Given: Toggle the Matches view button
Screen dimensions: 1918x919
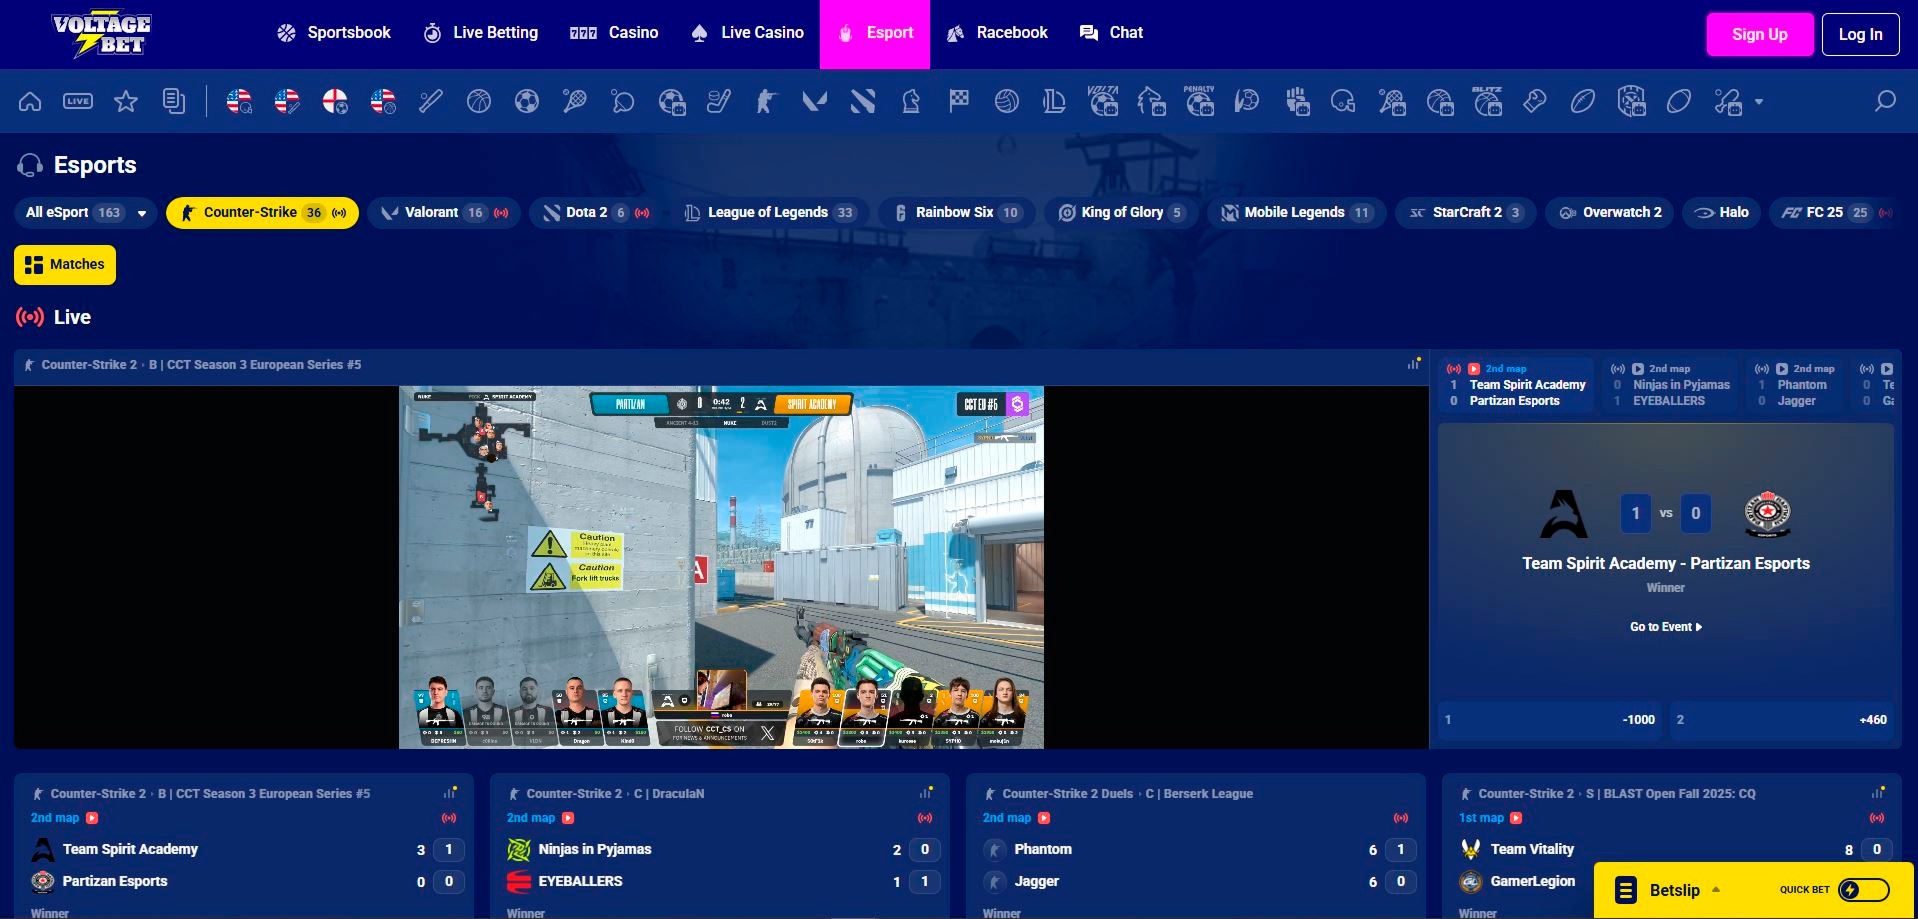Looking at the screenshot, I should pos(65,265).
